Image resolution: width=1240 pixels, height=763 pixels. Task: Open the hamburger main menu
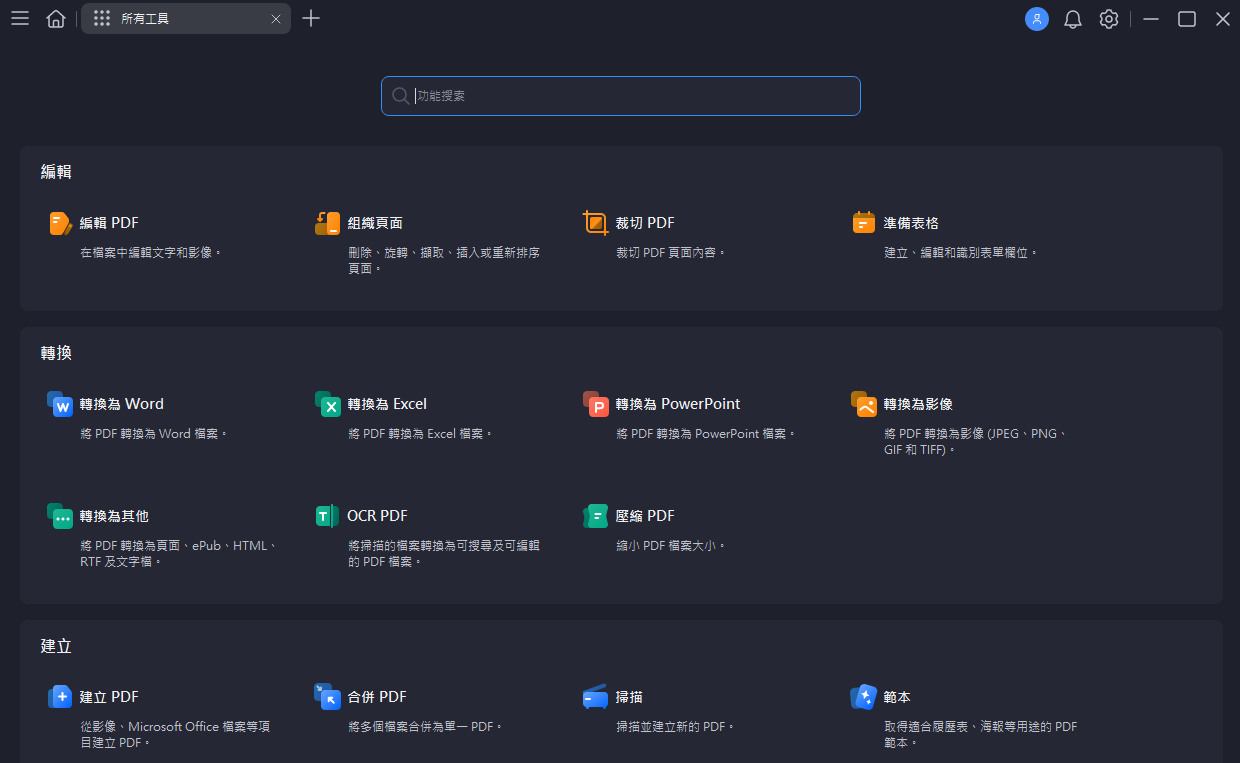click(x=20, y=19)
